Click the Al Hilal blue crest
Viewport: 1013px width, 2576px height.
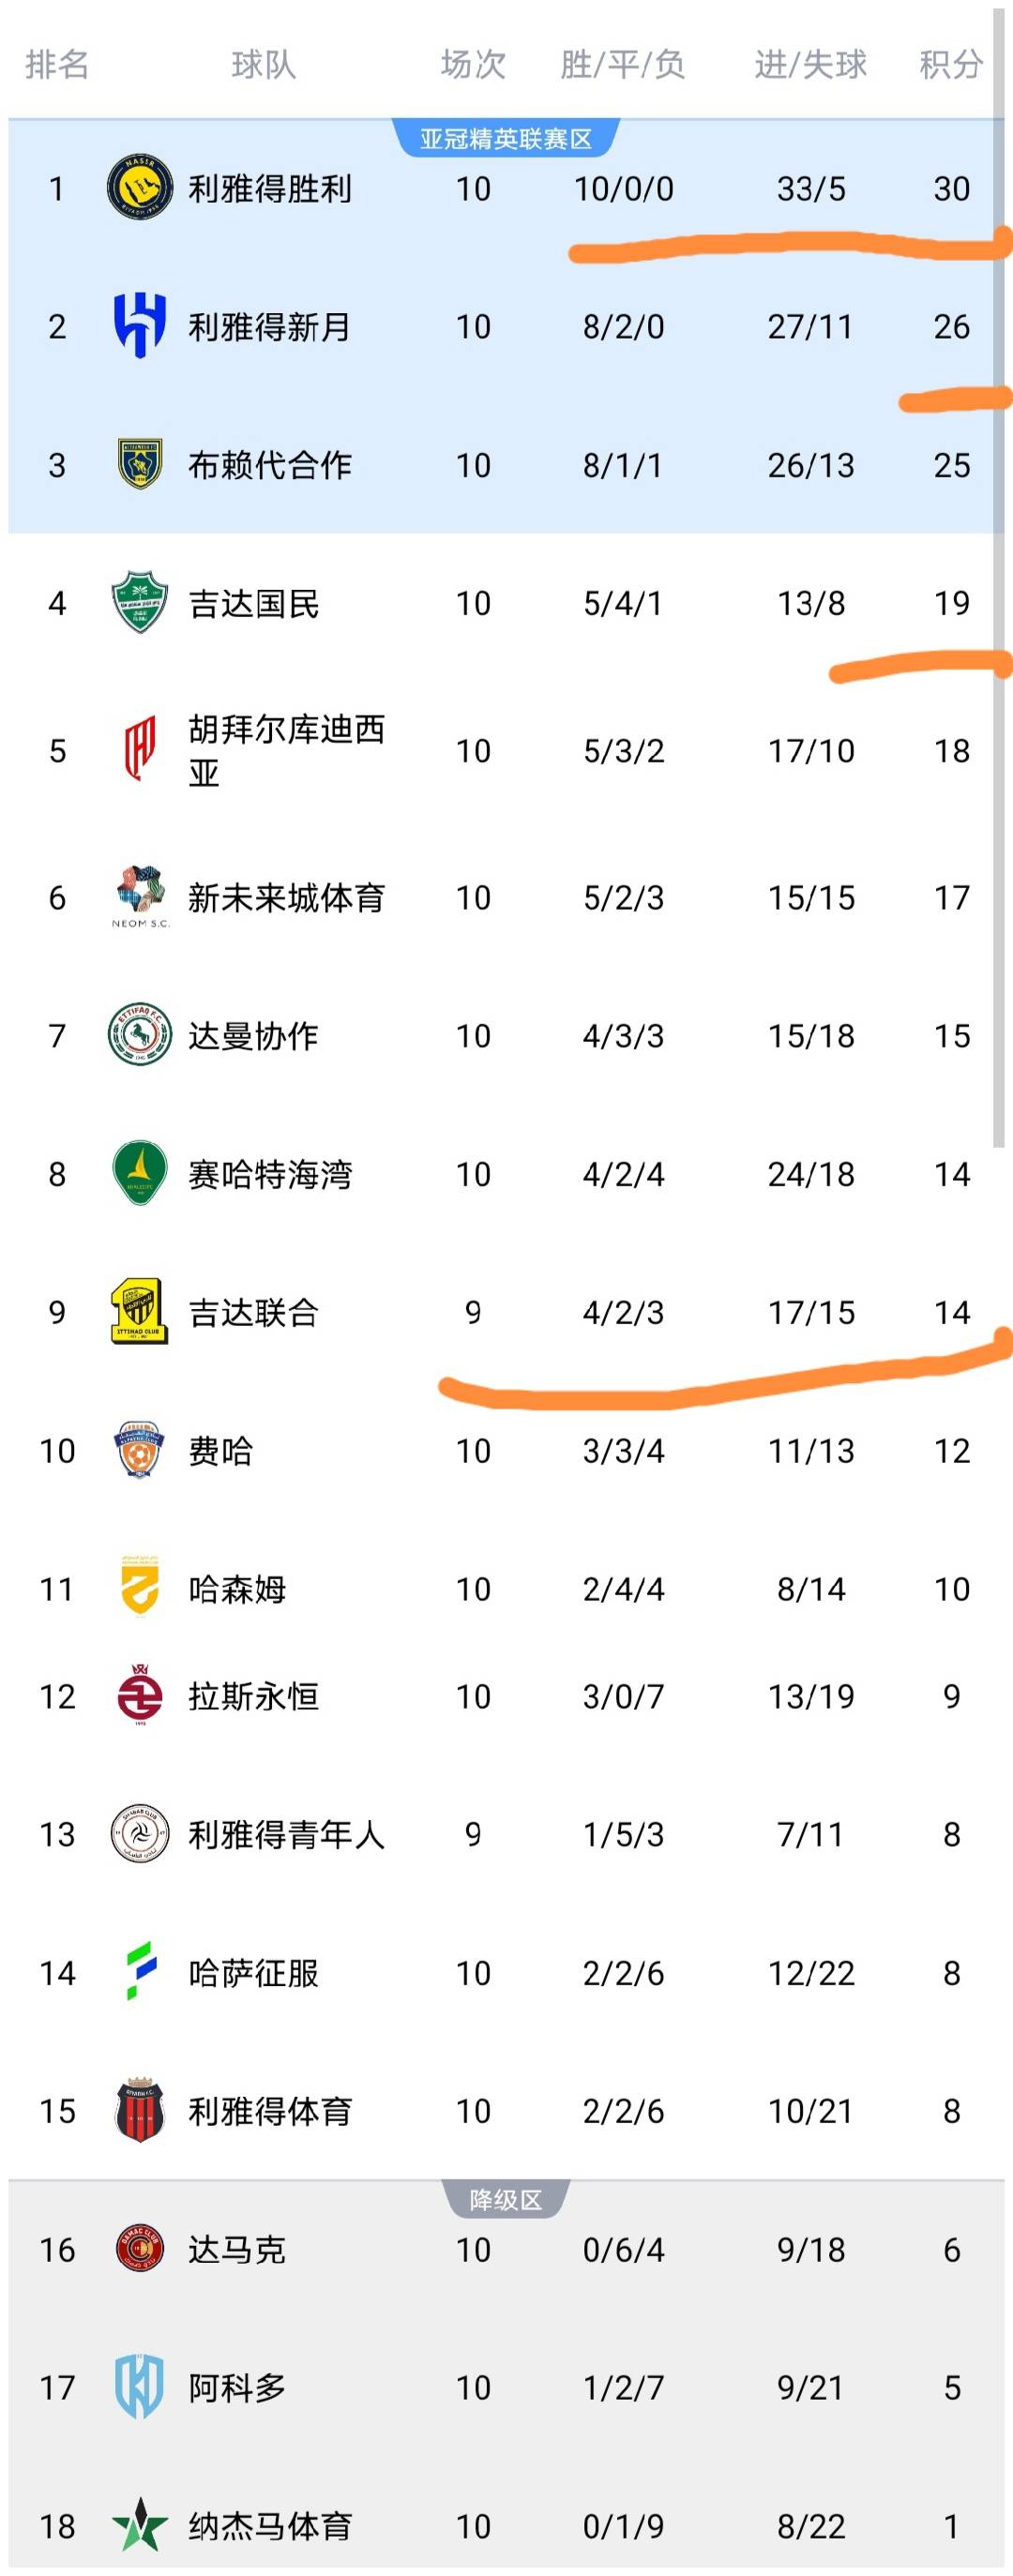[x=139, y=326]
